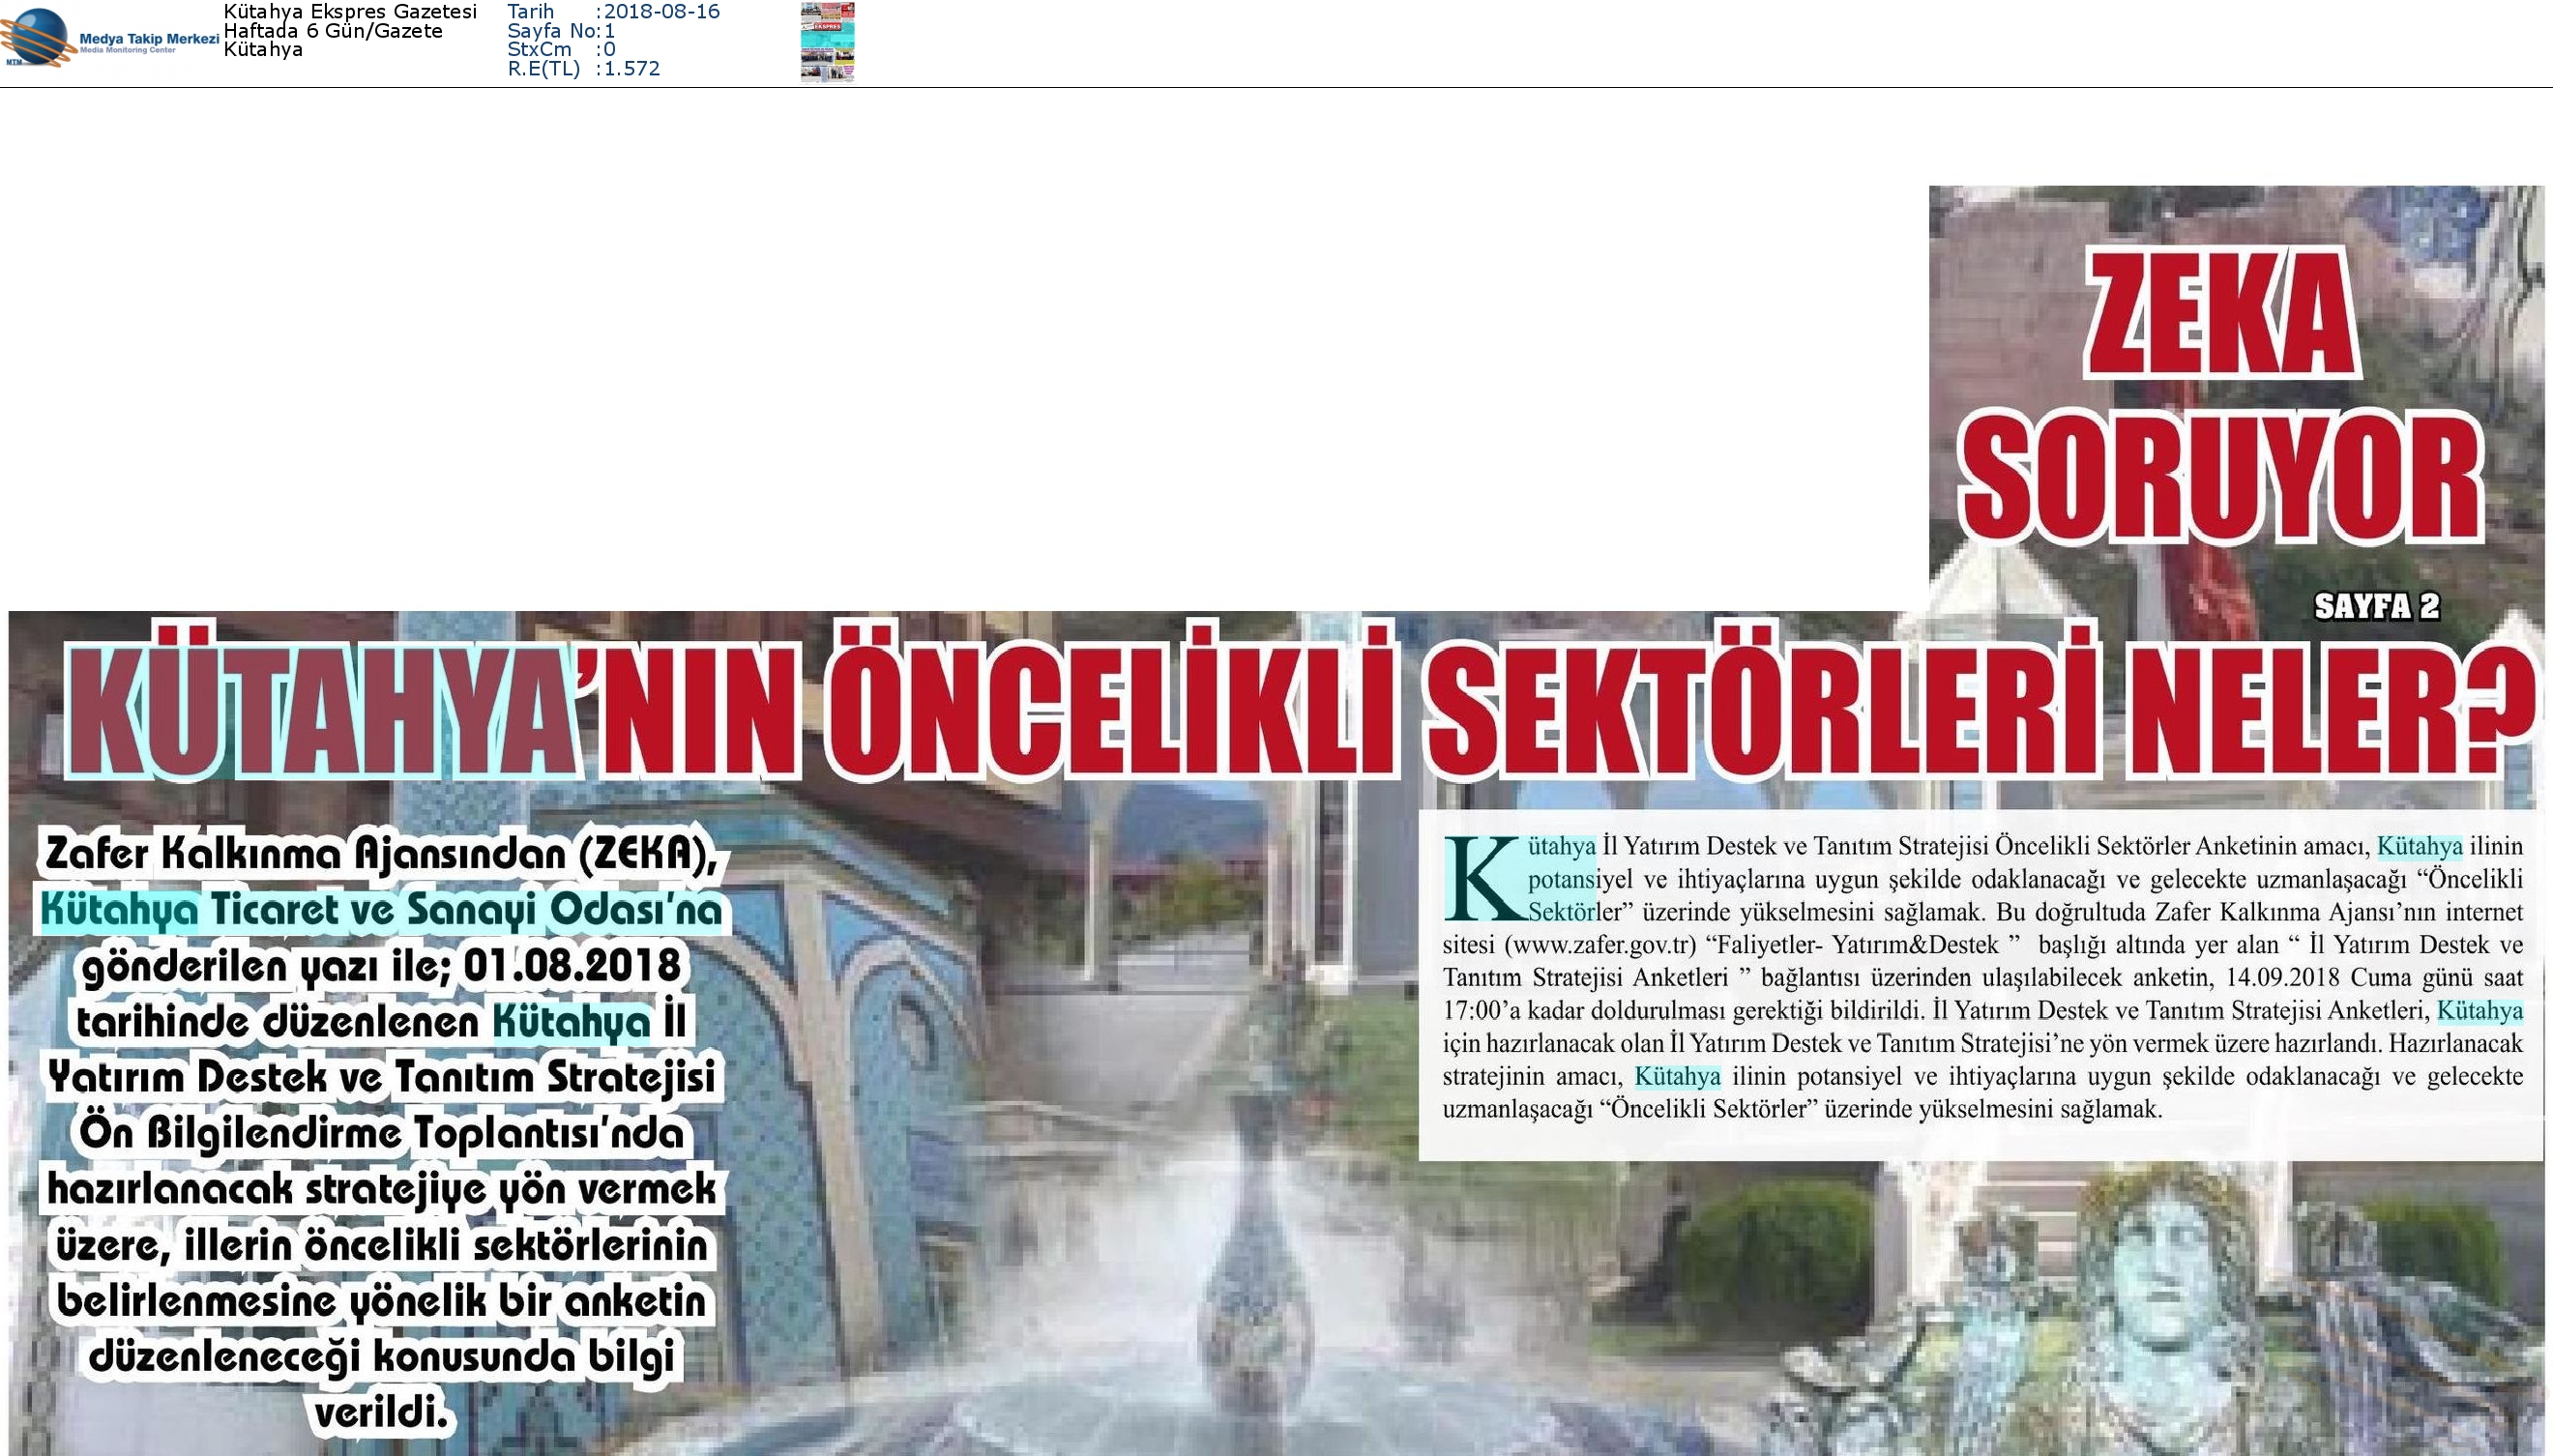Click the 'Yatırım Destek ve Tanıtım Stratejisi' summary line
Image resolution: width=2553 pixels, height=1456 pixels.
click(x=382, y=1077)
